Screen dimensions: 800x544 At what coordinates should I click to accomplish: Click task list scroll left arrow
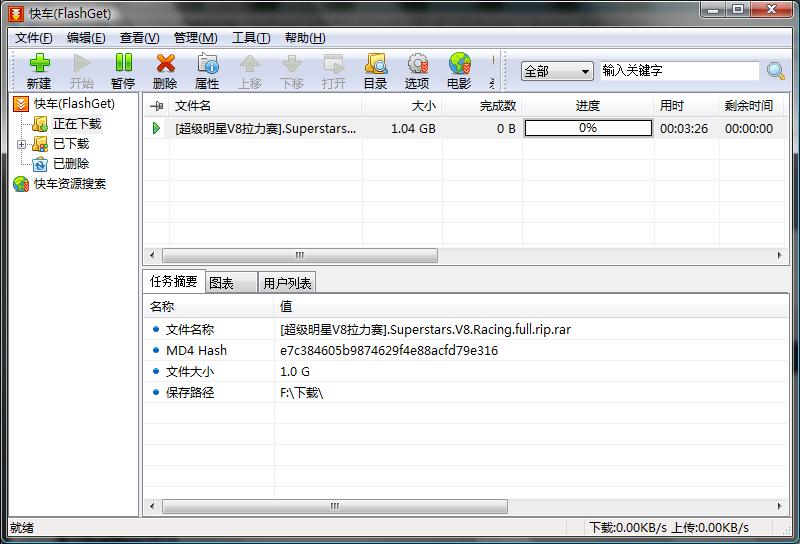pos(152,255)
